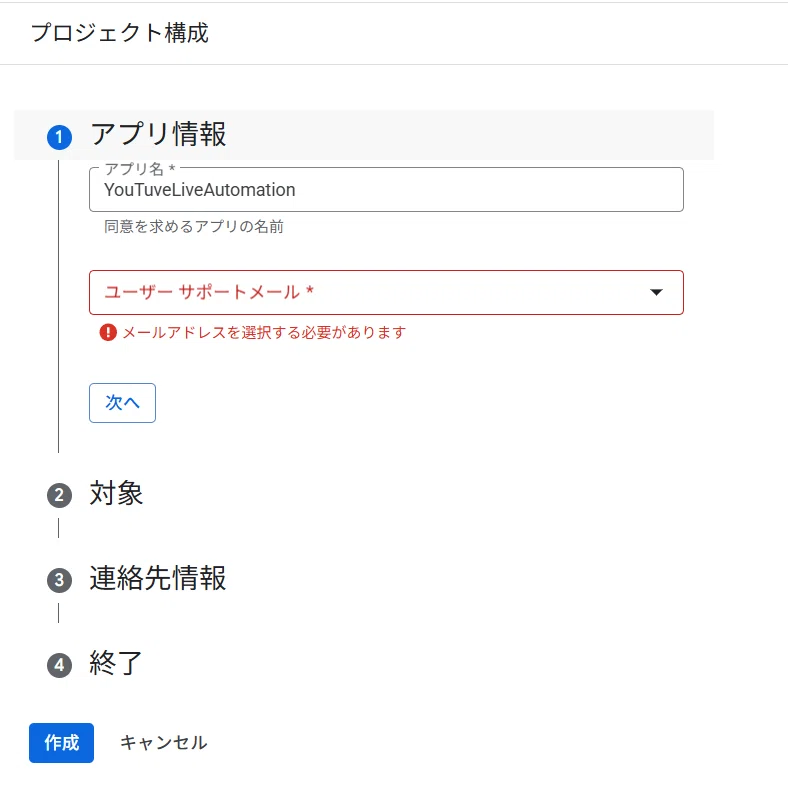Expand the アプリ情報 step header
This screenshot has height=810, width=788.
pyautogui.click(x=364, y=135)
